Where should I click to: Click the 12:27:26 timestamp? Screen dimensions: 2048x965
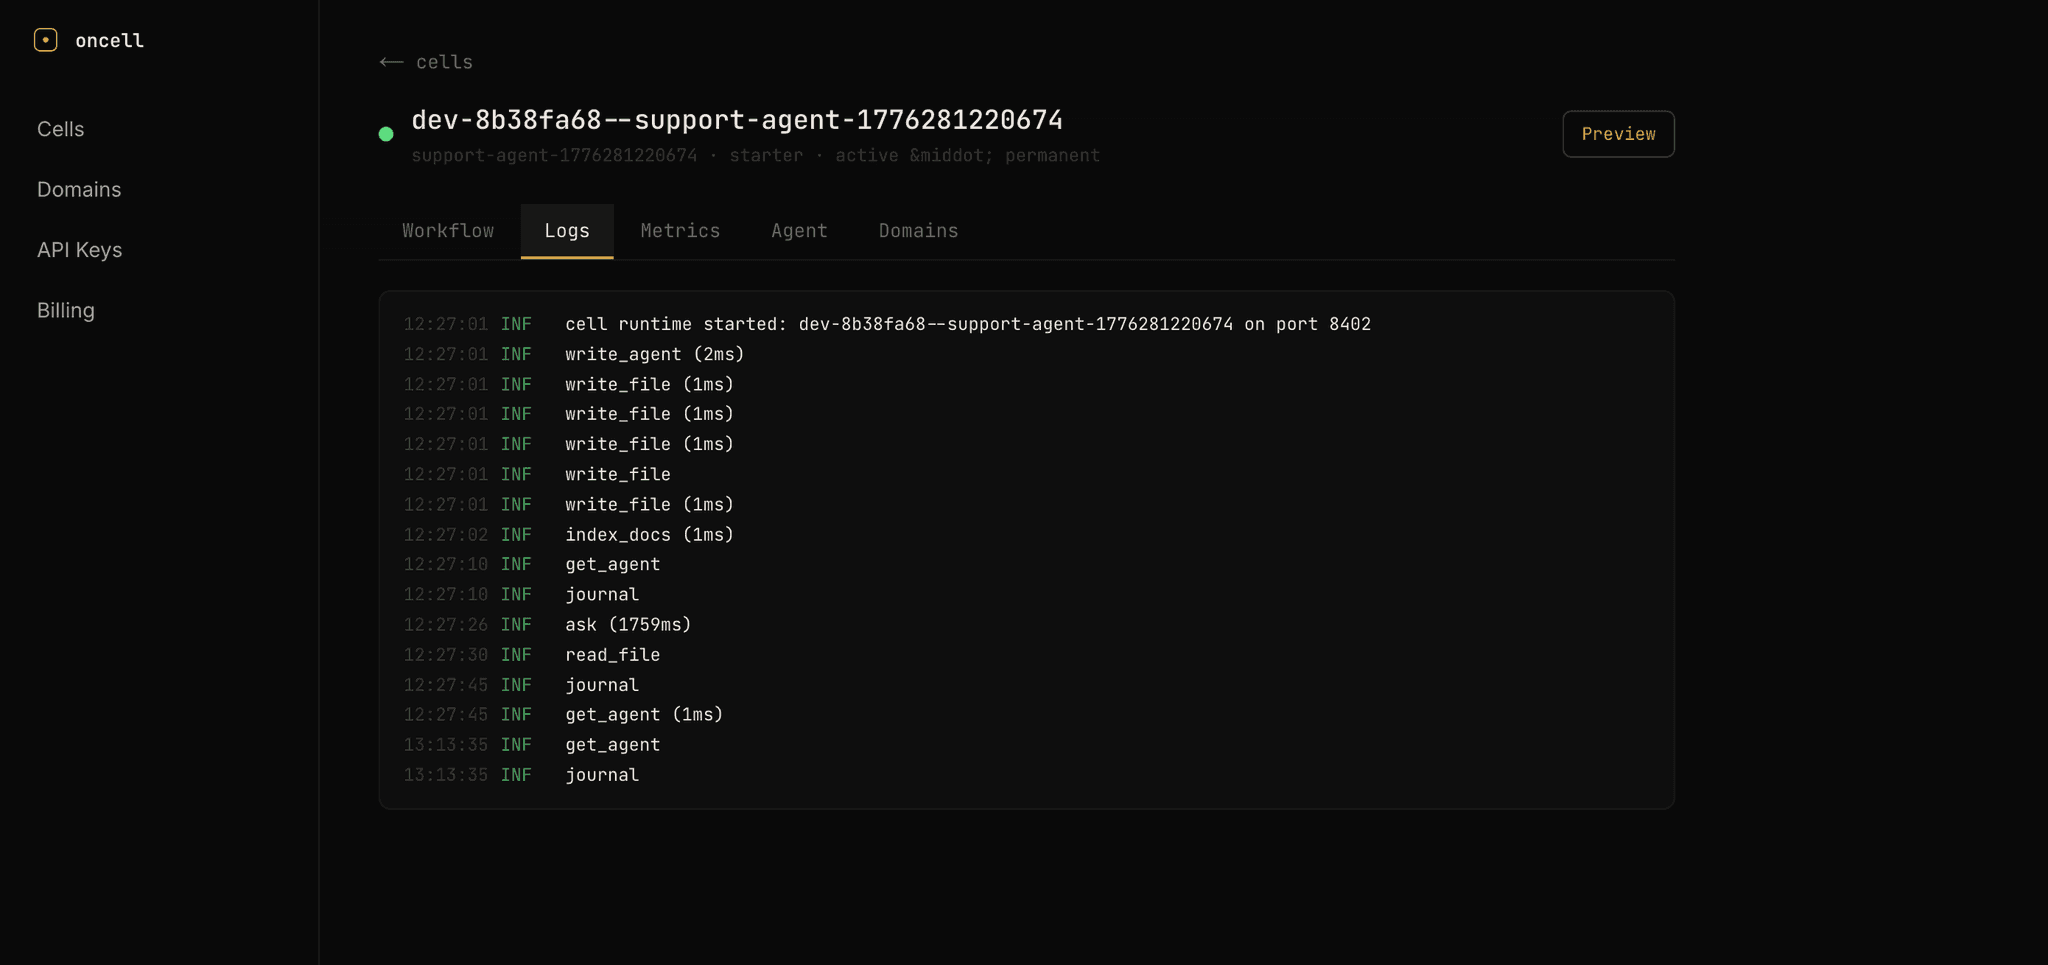446,624
